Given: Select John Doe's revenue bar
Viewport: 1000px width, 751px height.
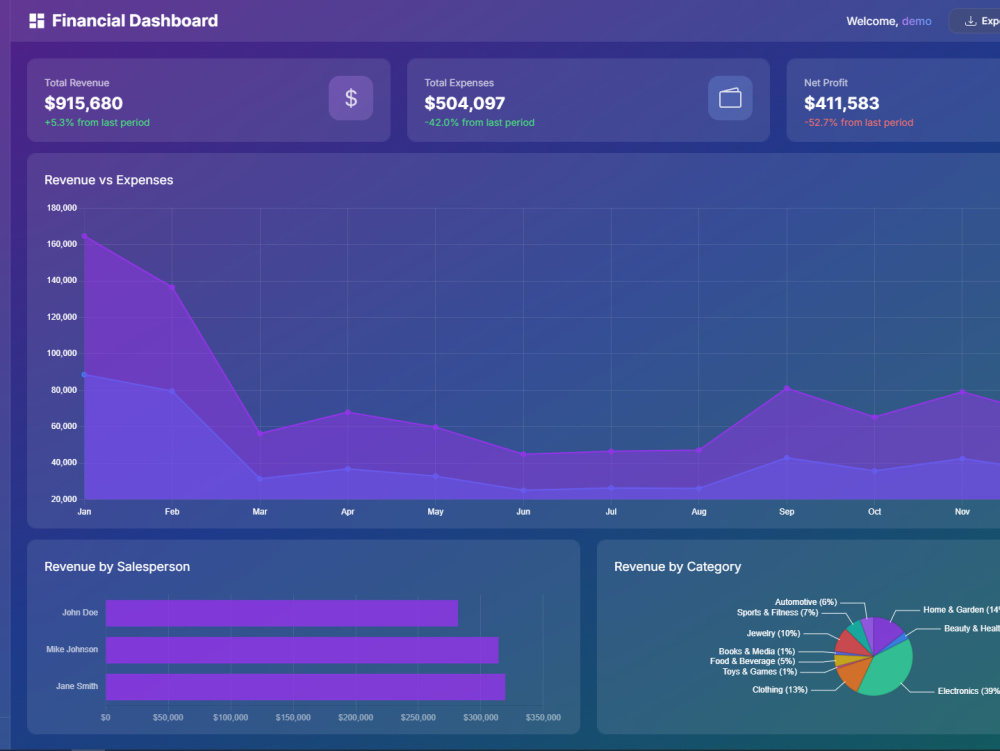Looking at the screenshot, I should point(282,613).
